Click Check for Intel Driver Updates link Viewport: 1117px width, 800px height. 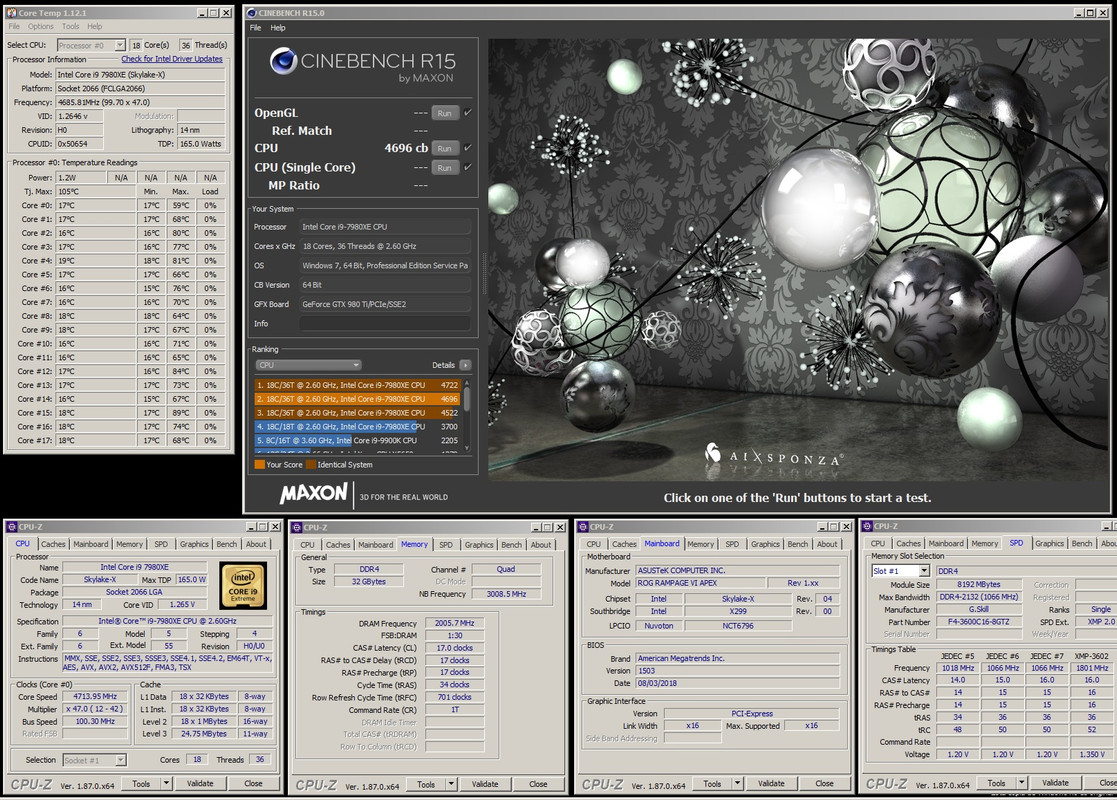click(172, 59)
